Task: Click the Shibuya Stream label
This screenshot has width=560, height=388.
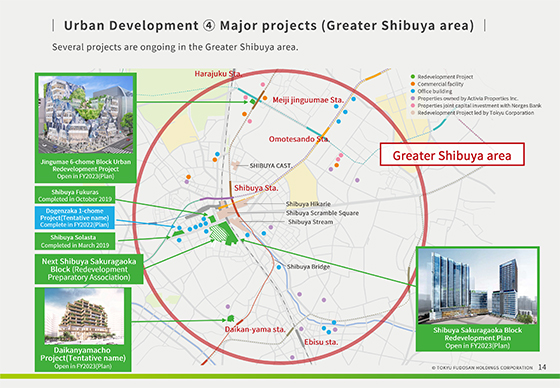Action: pyautogui.click(x=310, y=222)
